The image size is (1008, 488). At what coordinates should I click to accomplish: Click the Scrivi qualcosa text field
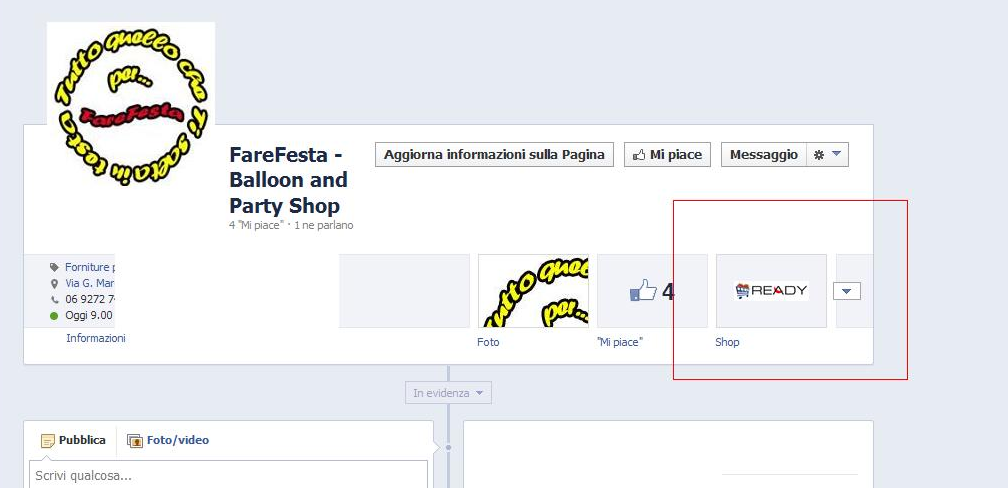(x=228, y=474)
